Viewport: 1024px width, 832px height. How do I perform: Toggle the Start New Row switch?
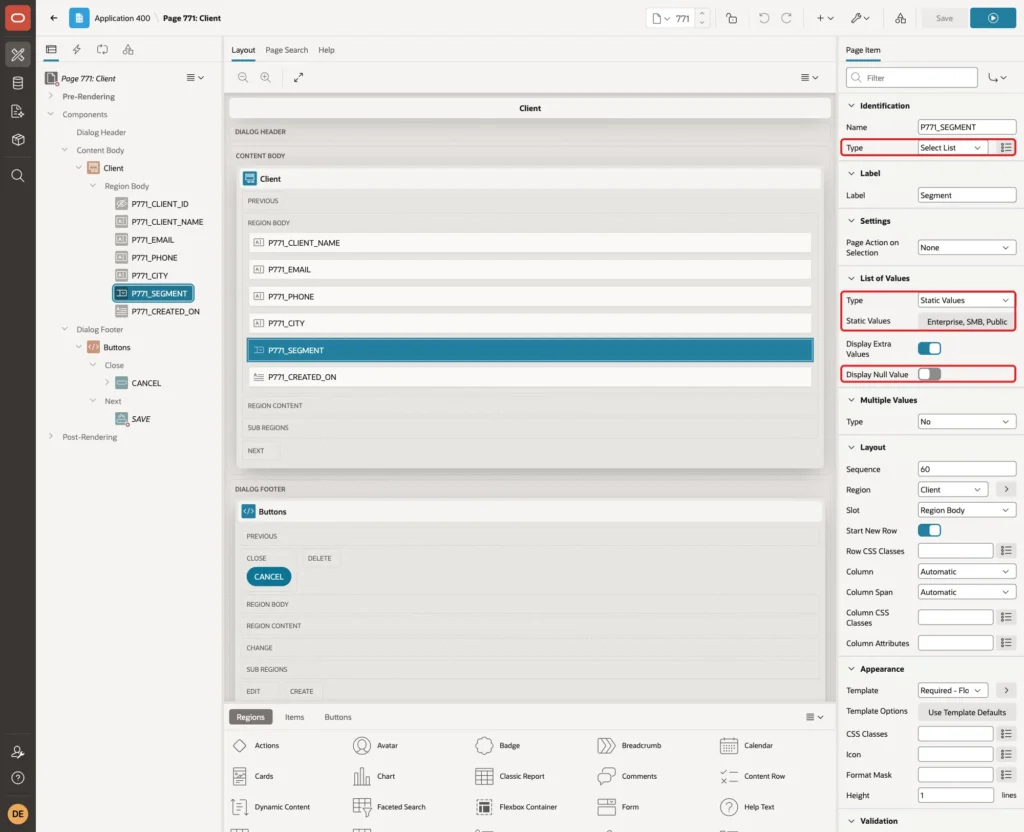click(929, 530)
